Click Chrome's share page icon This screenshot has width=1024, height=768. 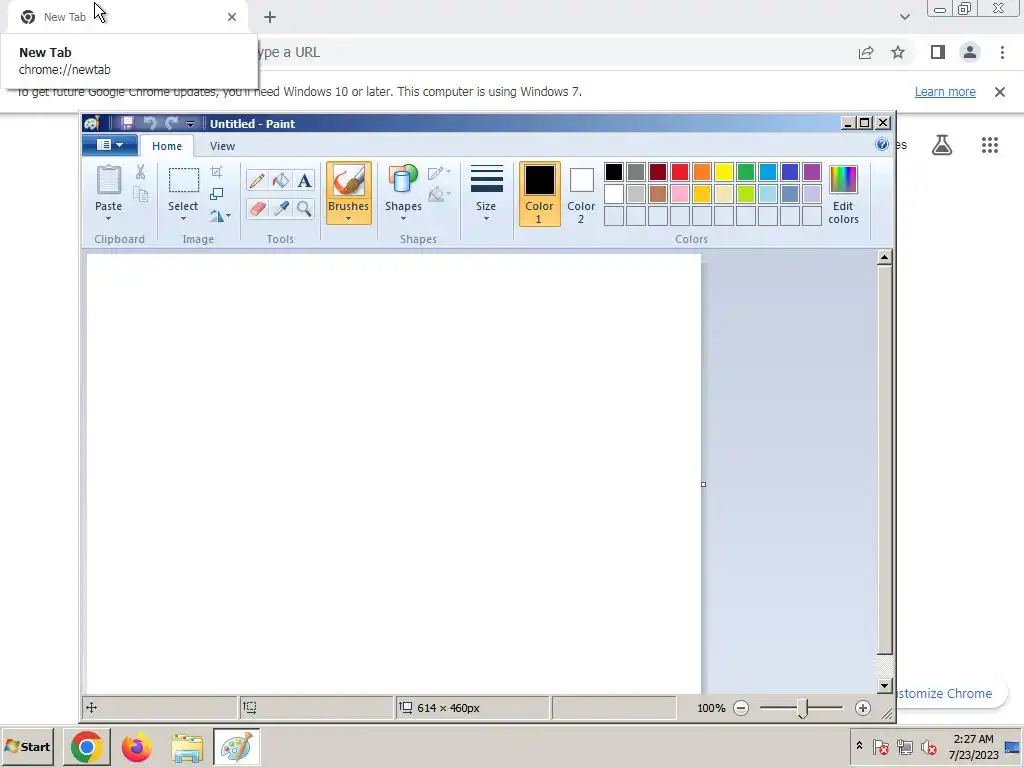point(866,52)
